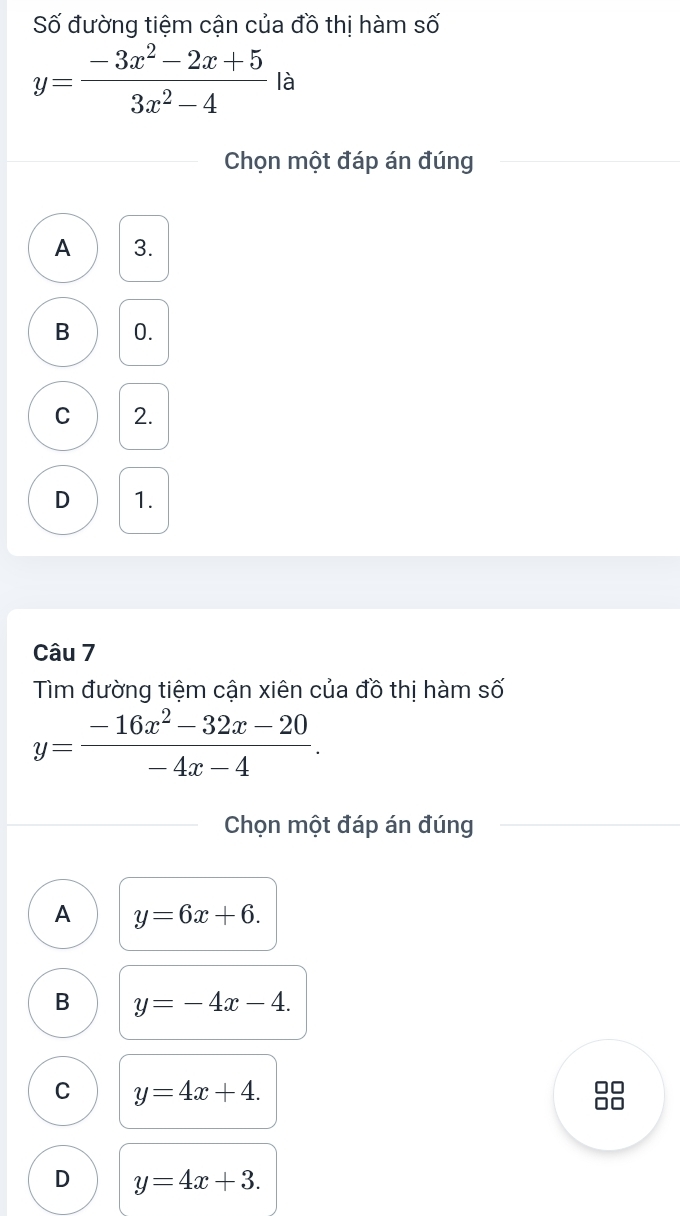The height and width of the screenshot is (1216, 680).
Task: Pick the answer y=4x+3
Action: 198,1180
